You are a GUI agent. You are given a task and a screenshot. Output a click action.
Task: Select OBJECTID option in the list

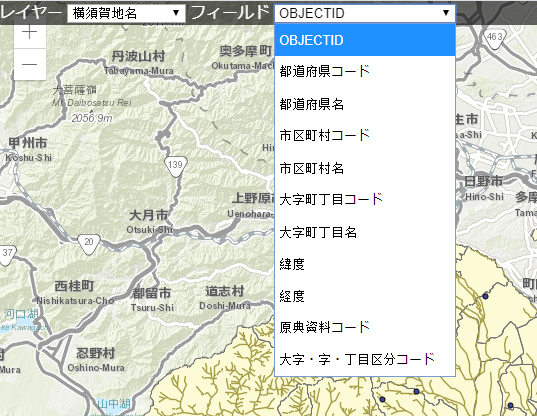click(365, 40)
